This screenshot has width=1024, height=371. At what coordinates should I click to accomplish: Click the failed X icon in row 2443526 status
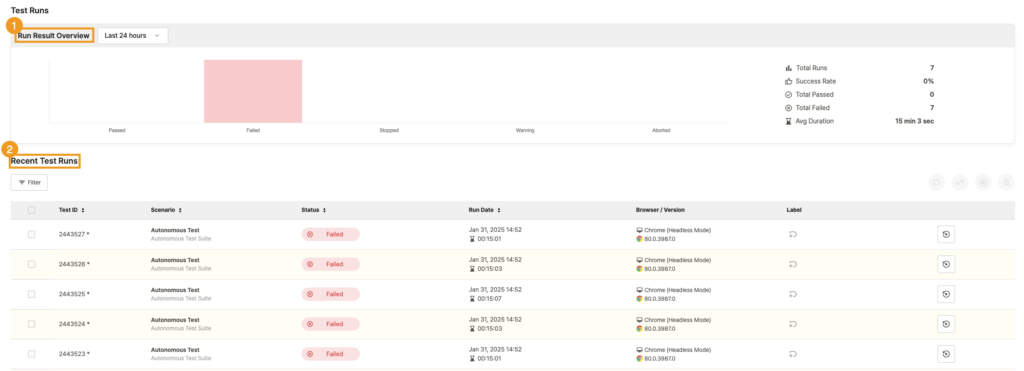(310, 264)
